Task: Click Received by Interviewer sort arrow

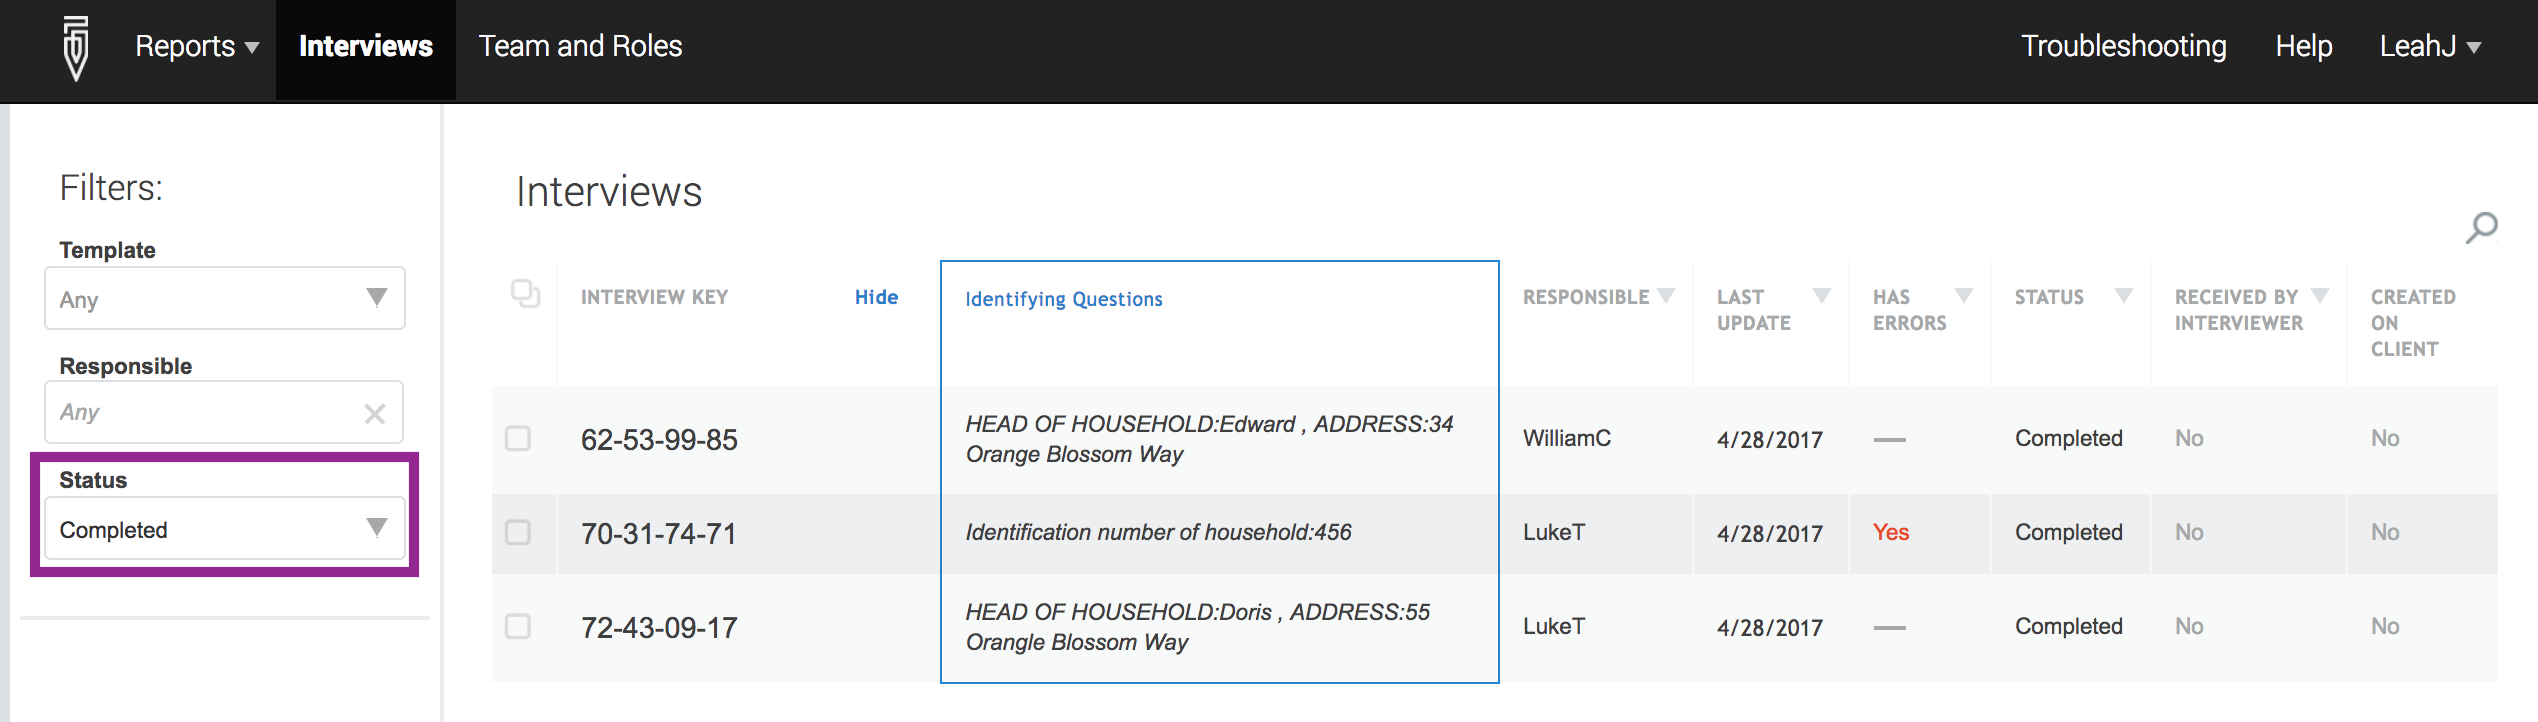Action: [x=2320, y=296]
